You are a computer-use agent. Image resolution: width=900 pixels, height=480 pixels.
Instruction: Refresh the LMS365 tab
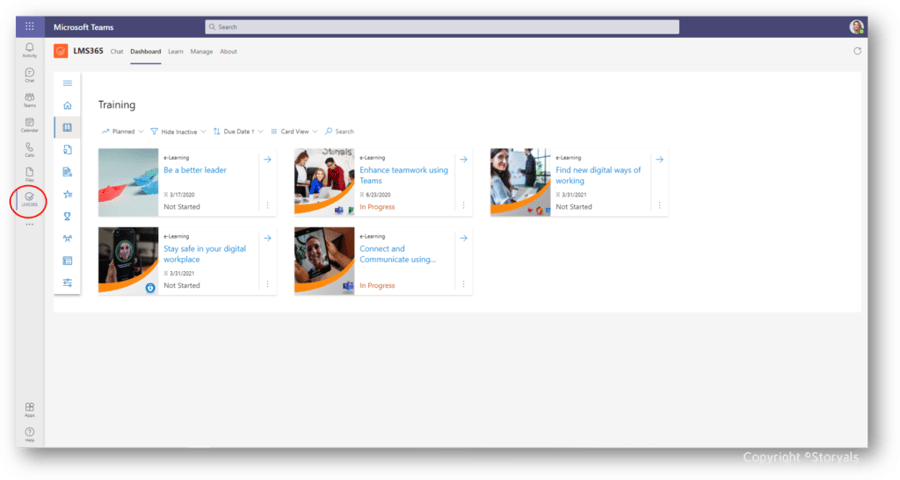coord(857,51)
